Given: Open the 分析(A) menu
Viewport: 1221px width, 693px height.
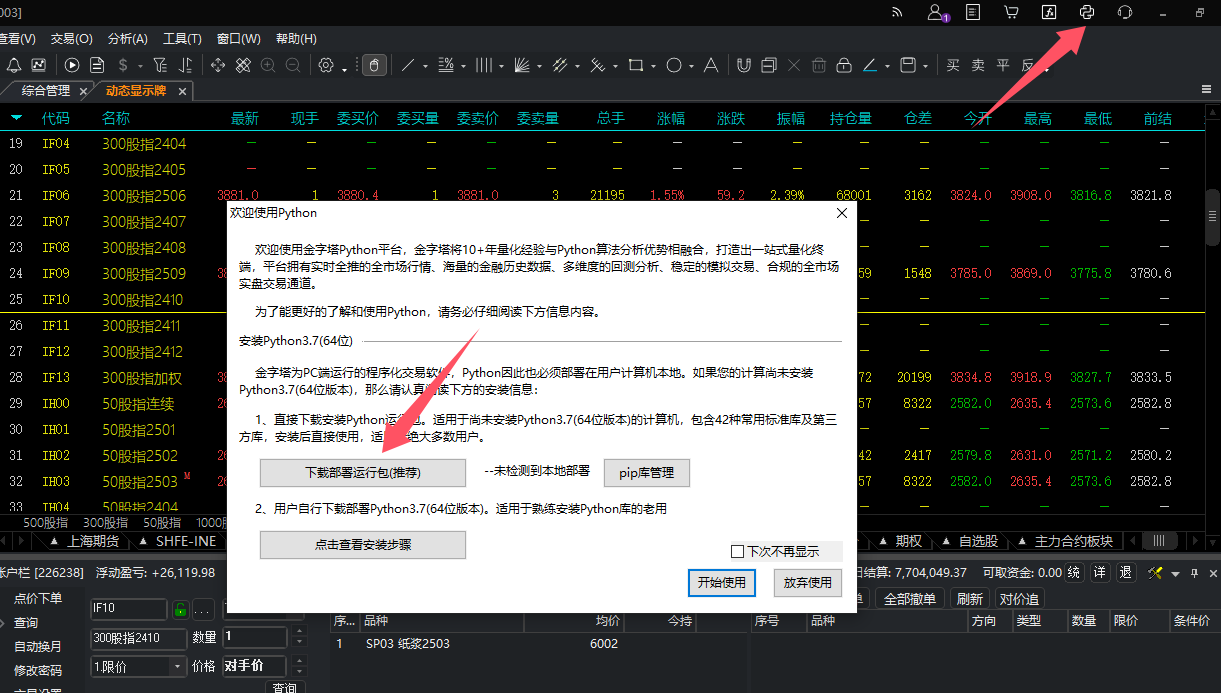Looking at the screenshot, I should [127, 38].
